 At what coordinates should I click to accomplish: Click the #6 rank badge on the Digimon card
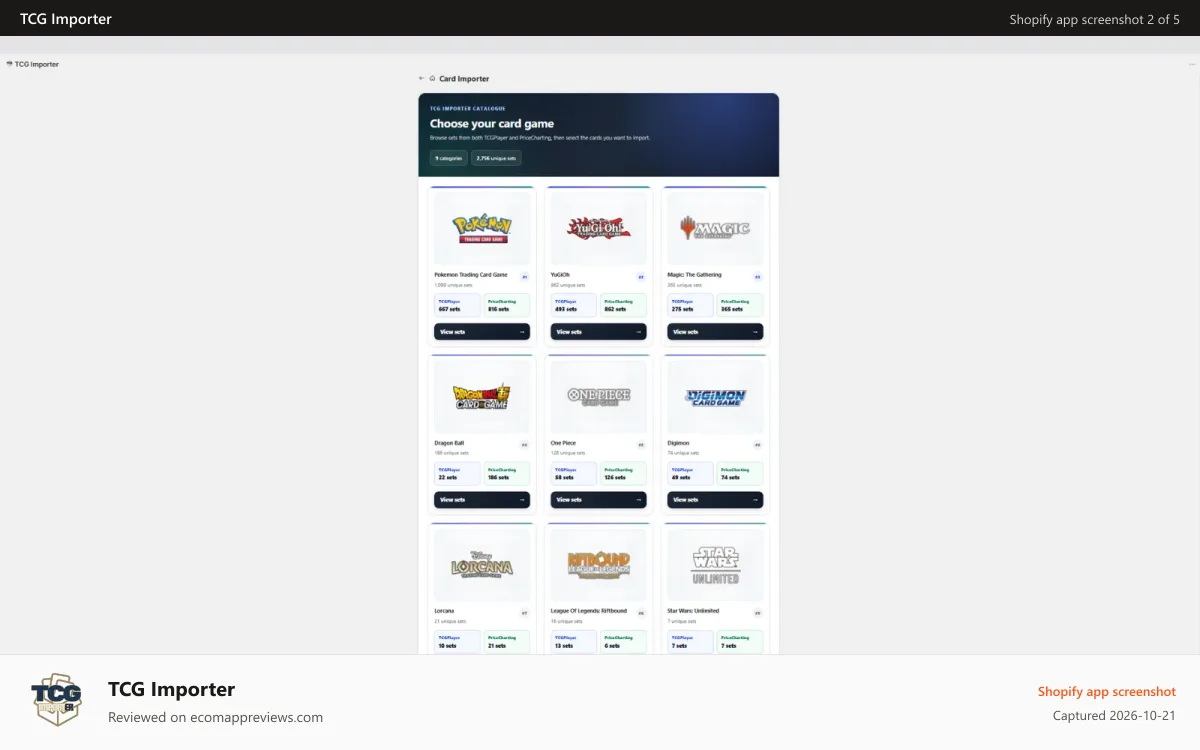pyautogui.click(x=758, y=445)
